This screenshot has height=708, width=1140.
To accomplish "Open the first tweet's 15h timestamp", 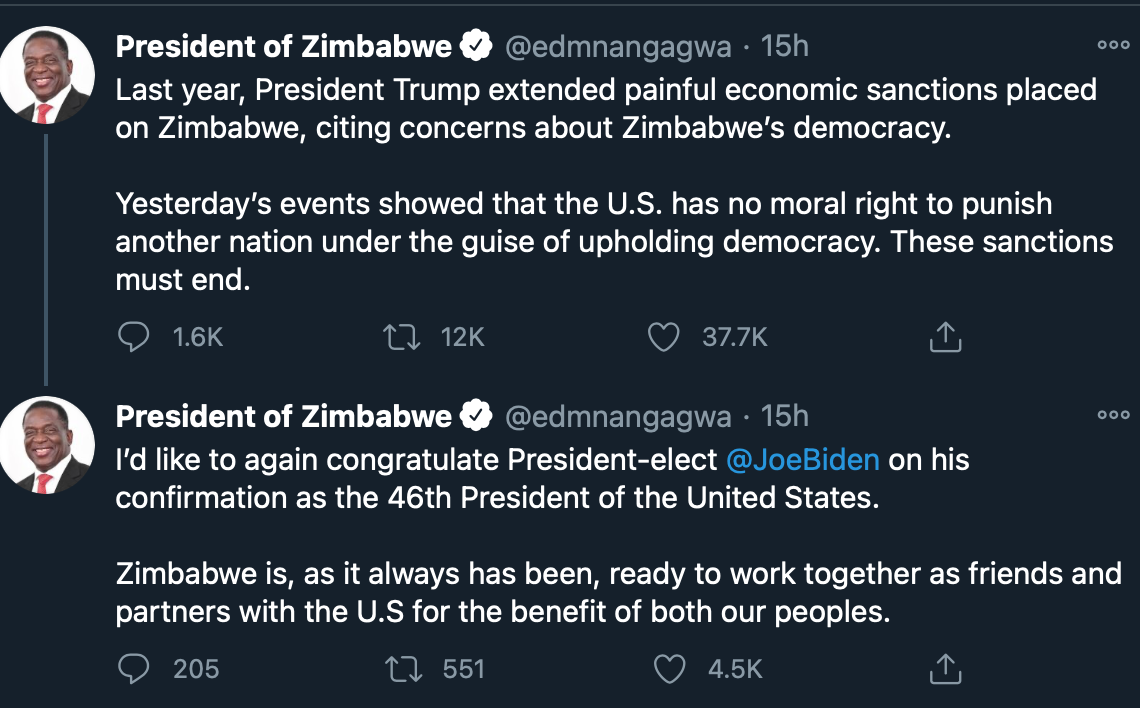I will click(785, 46).
